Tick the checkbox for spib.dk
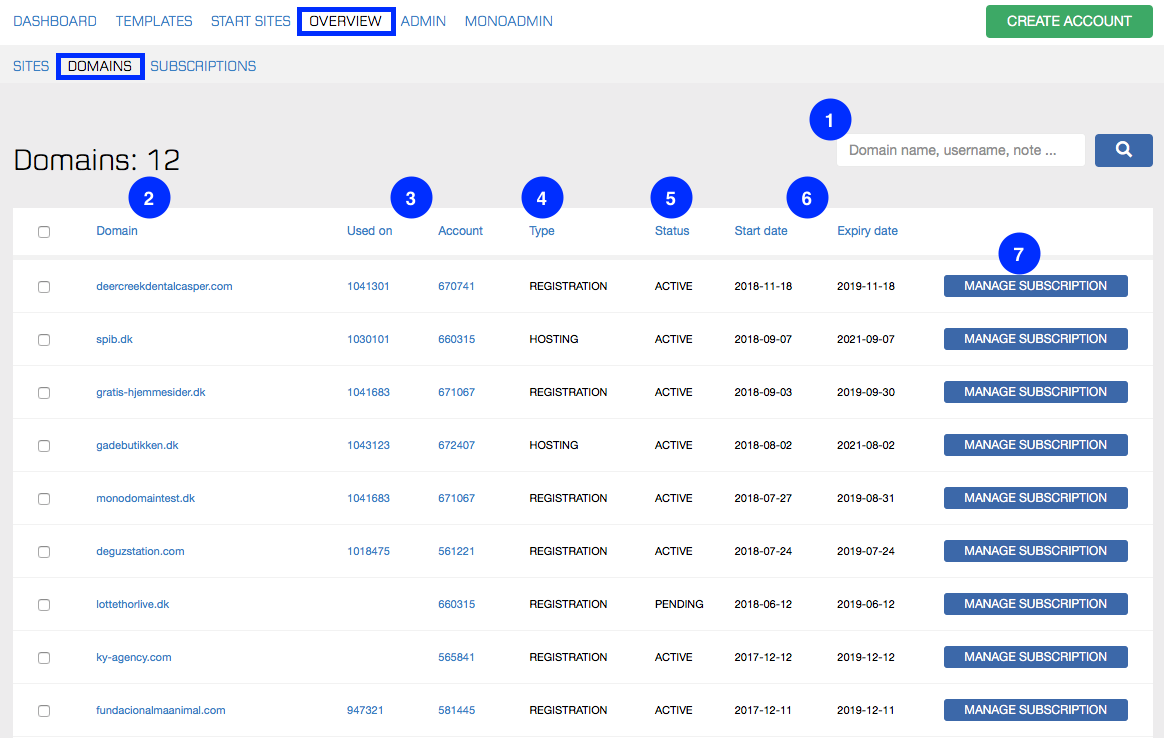The image size is (1164, 738). [x=44, y=339]
